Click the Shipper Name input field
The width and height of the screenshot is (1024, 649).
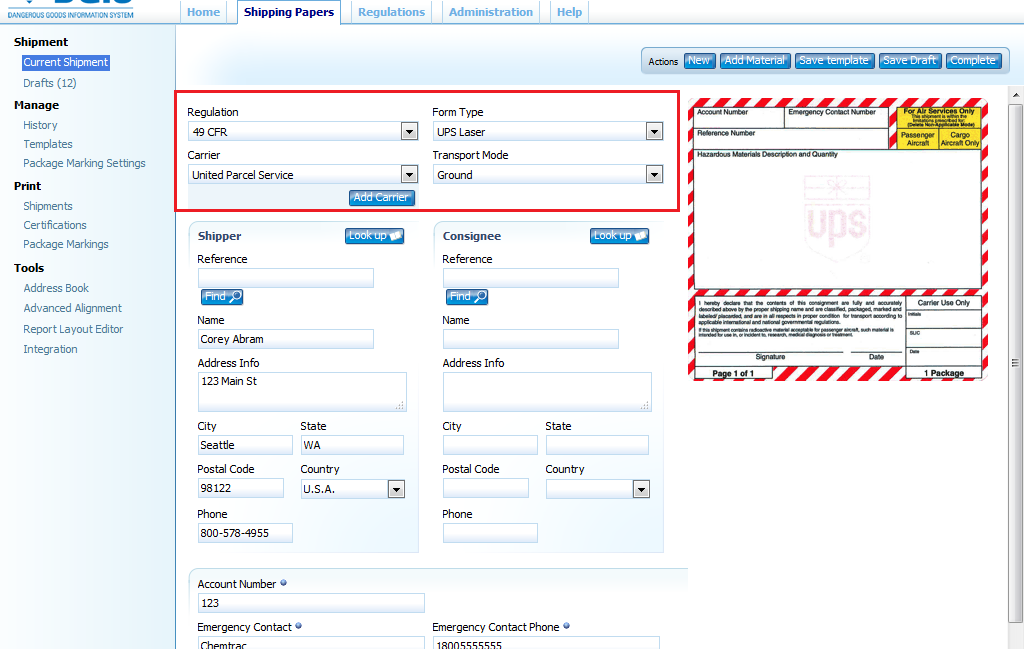[x=285, y=339]
